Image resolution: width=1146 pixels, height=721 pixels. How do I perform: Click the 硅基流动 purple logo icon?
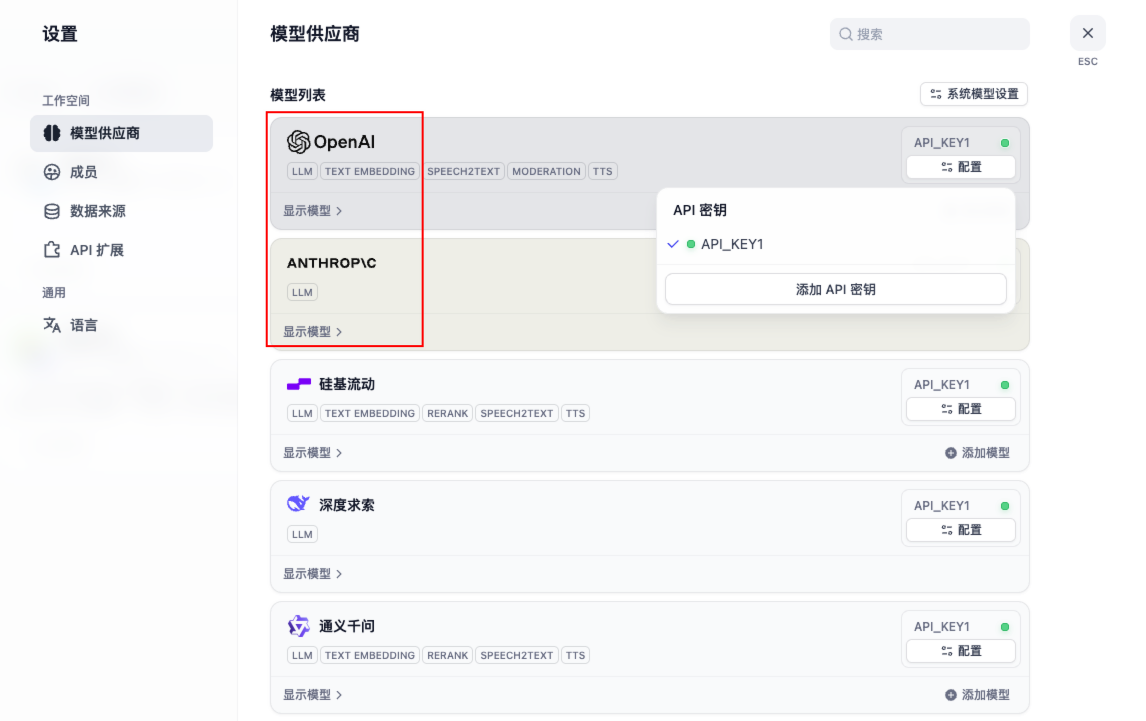[x=299, y=384]
